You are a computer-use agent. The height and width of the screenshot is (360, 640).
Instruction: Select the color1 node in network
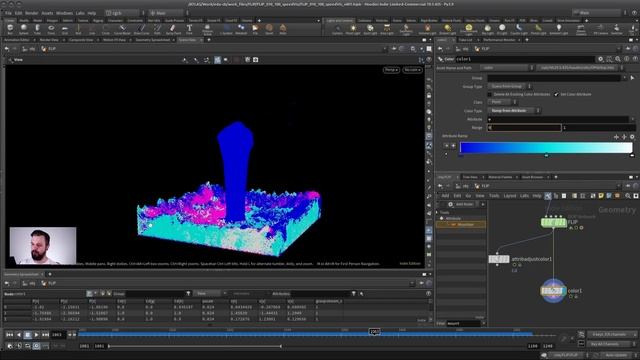click(553, 291)
